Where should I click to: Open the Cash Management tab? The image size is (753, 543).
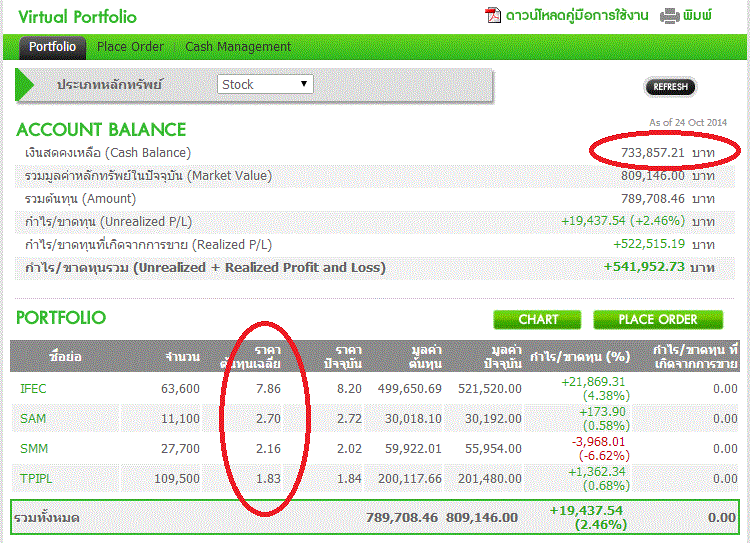(x=238, y=47)
